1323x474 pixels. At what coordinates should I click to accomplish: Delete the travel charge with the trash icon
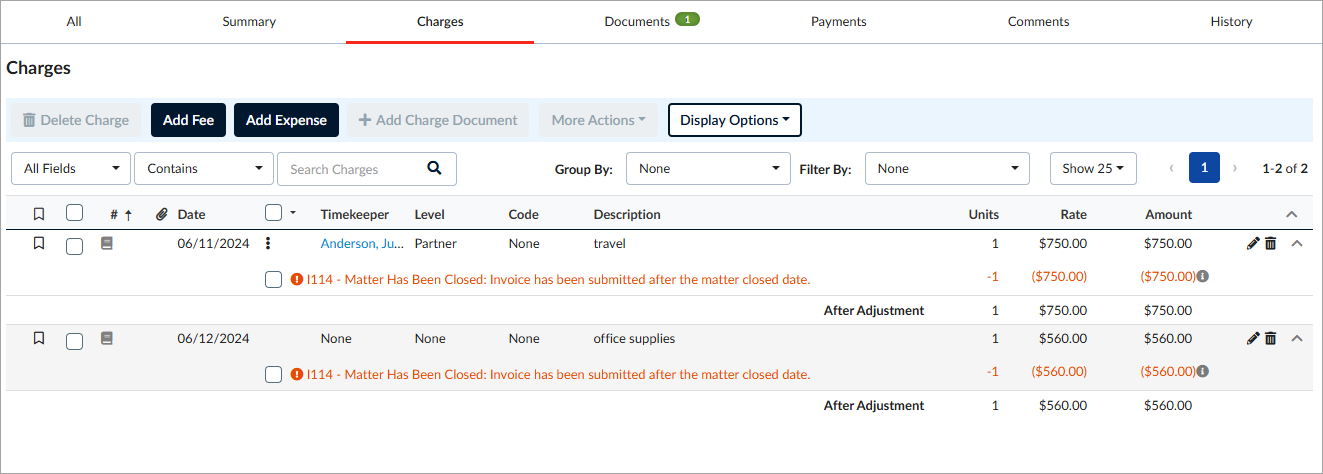1271,243
